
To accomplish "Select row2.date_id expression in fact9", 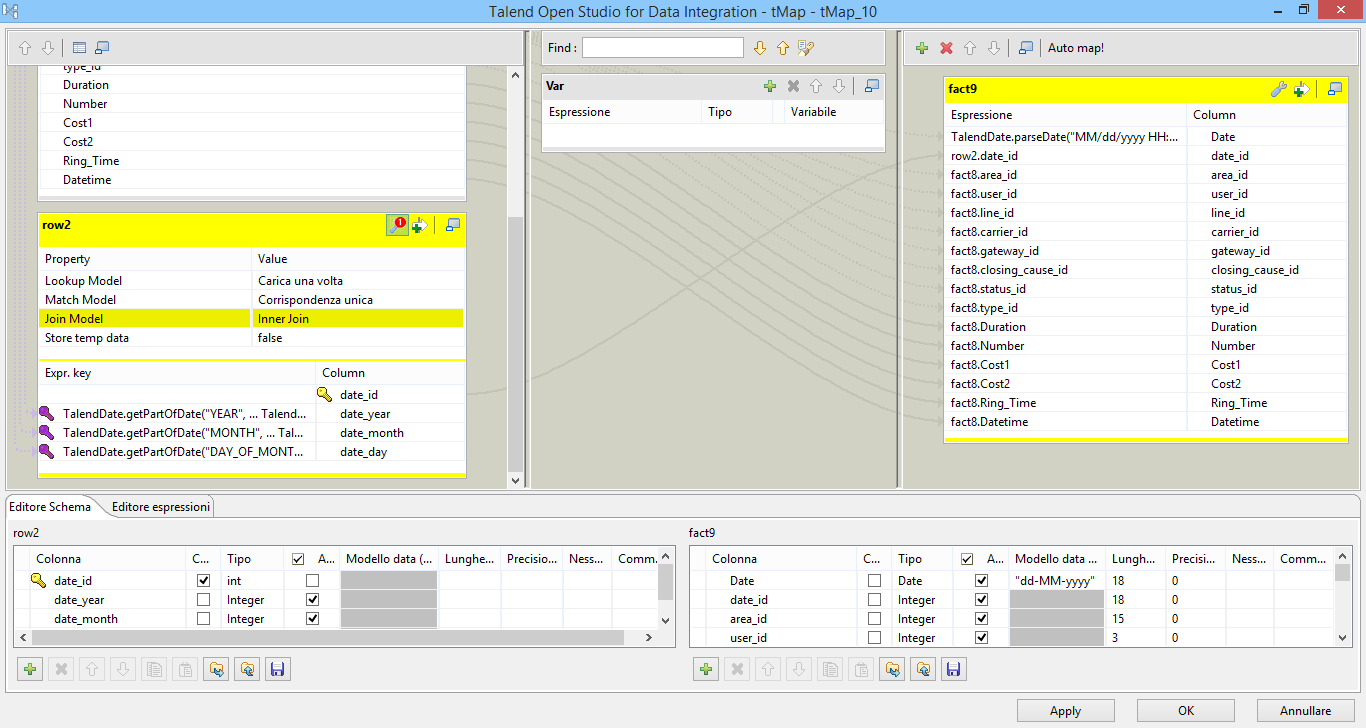I will tap(1065, 156).
